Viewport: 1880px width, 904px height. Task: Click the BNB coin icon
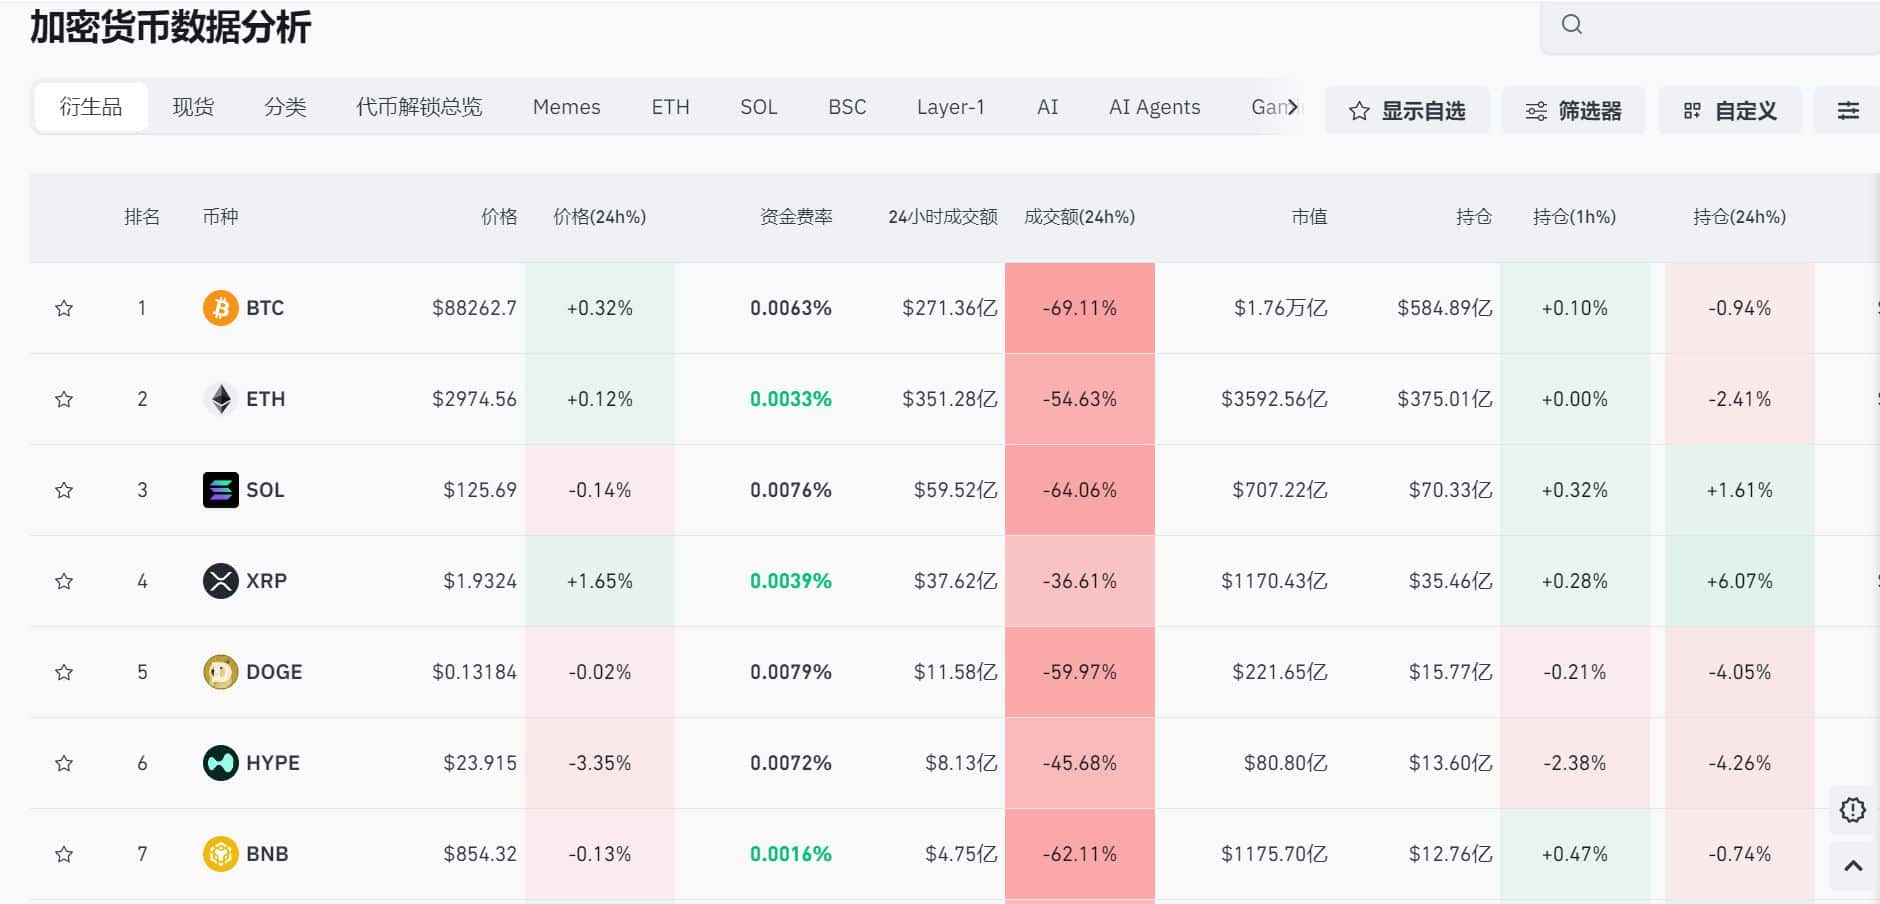coord(220,854)
